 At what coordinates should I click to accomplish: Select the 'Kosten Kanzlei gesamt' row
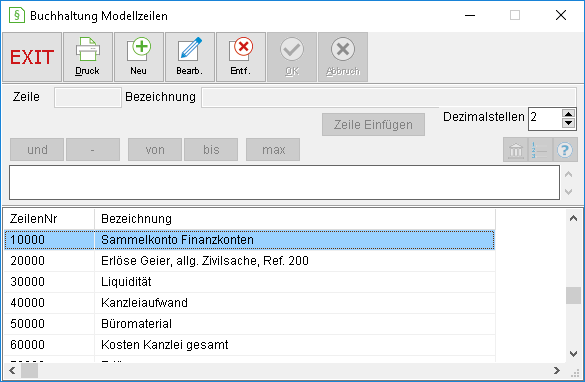click(250, 344)
